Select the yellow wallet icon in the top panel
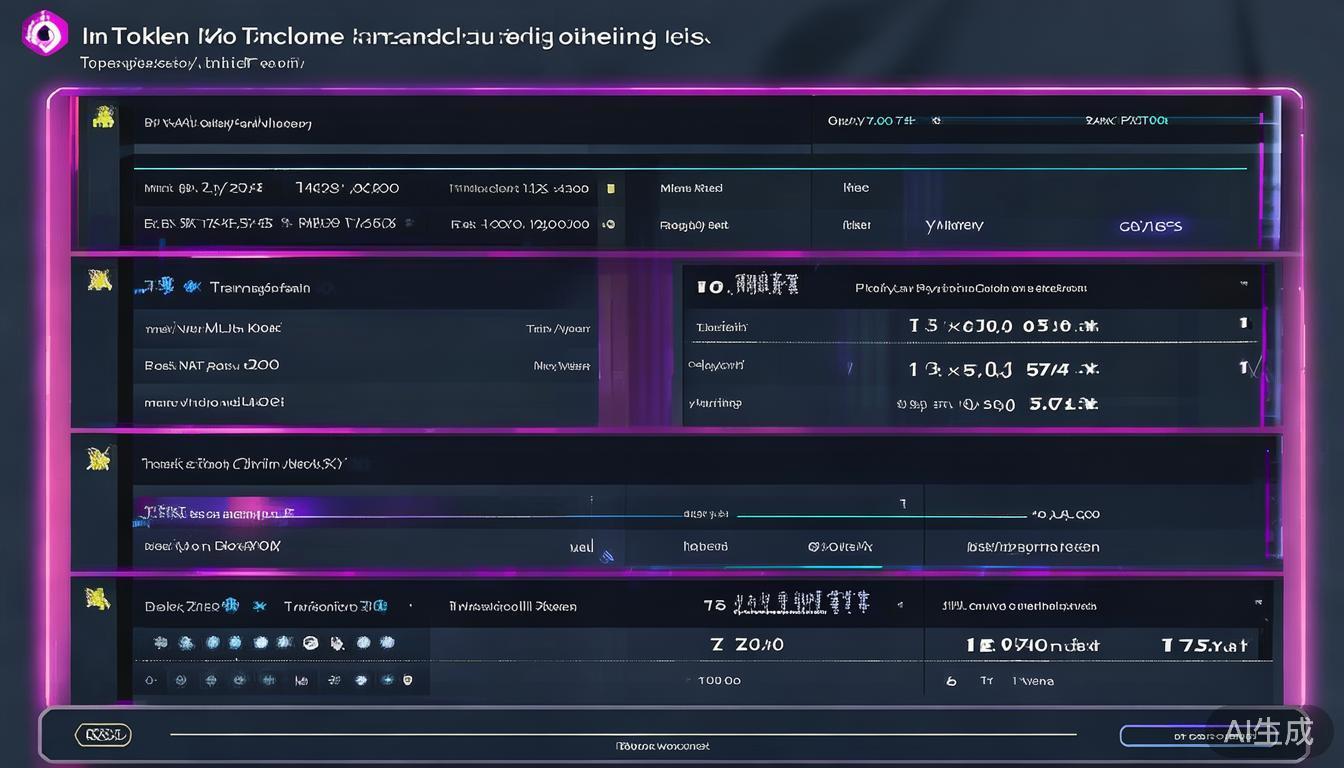 tap(103, 115)
